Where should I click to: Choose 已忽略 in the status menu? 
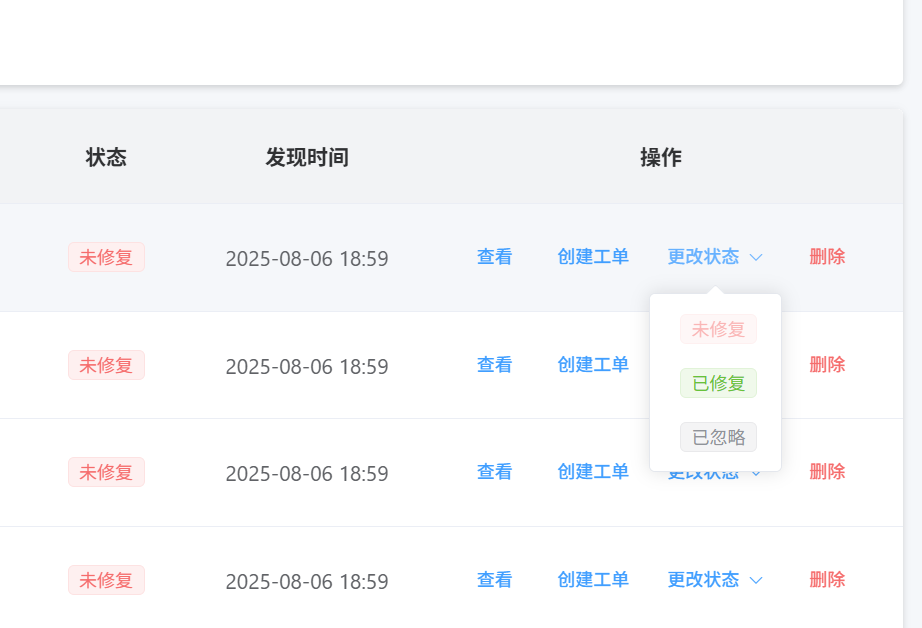718,437
